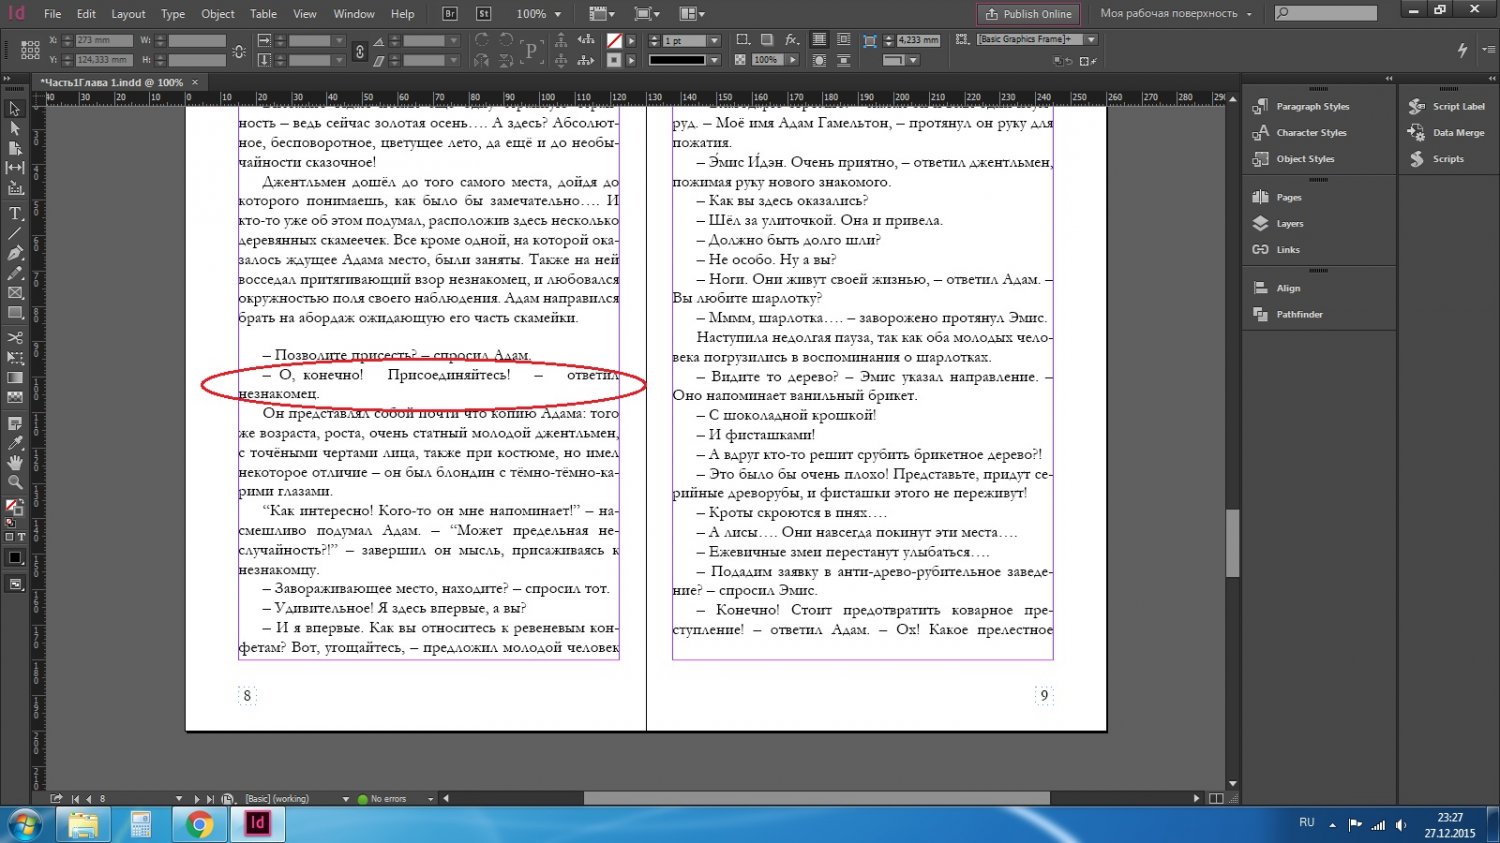The image size is (1500, 843).
Task: Show the Pages panel
Action: [x=1277, y=197]
